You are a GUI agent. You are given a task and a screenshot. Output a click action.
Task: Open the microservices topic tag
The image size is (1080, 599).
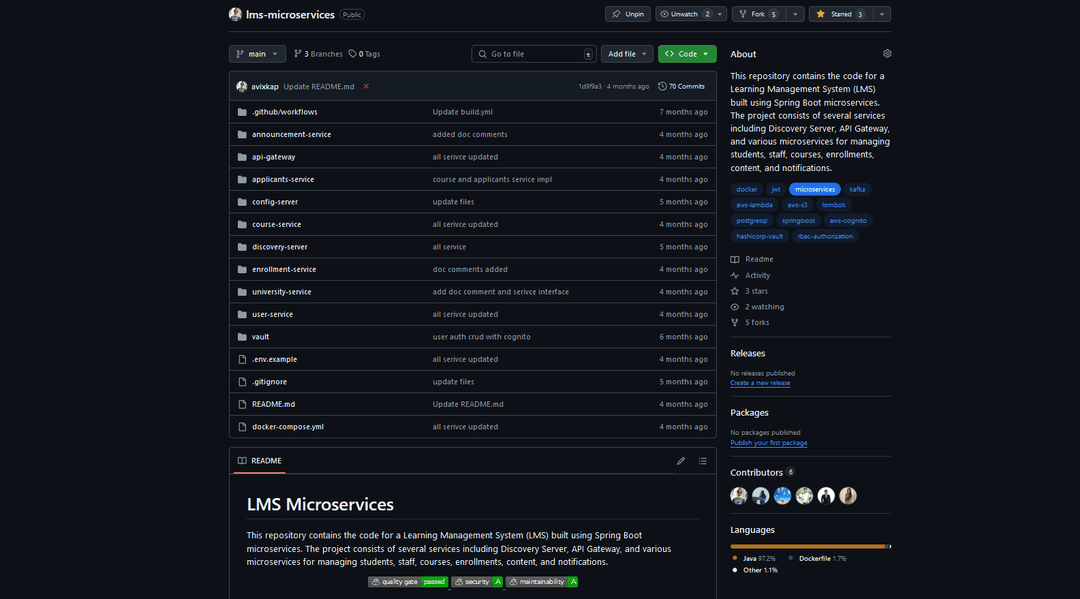click(814, 188)
